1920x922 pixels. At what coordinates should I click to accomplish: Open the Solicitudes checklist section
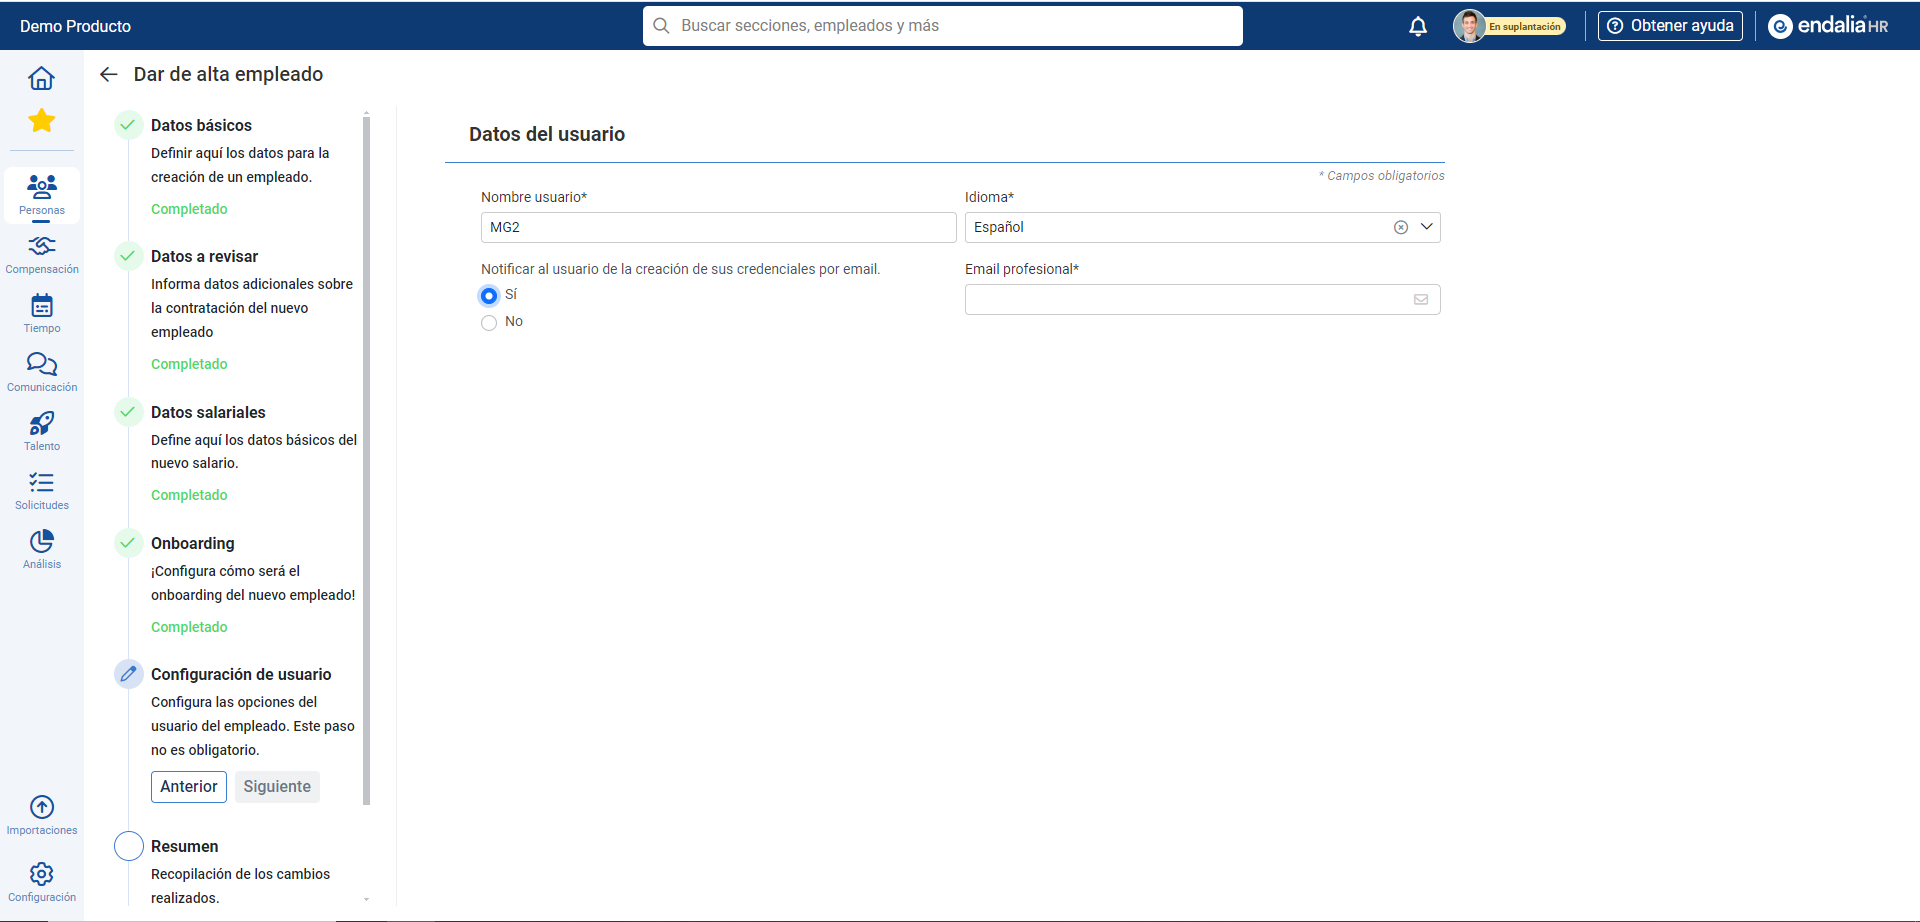click(42, 490)
